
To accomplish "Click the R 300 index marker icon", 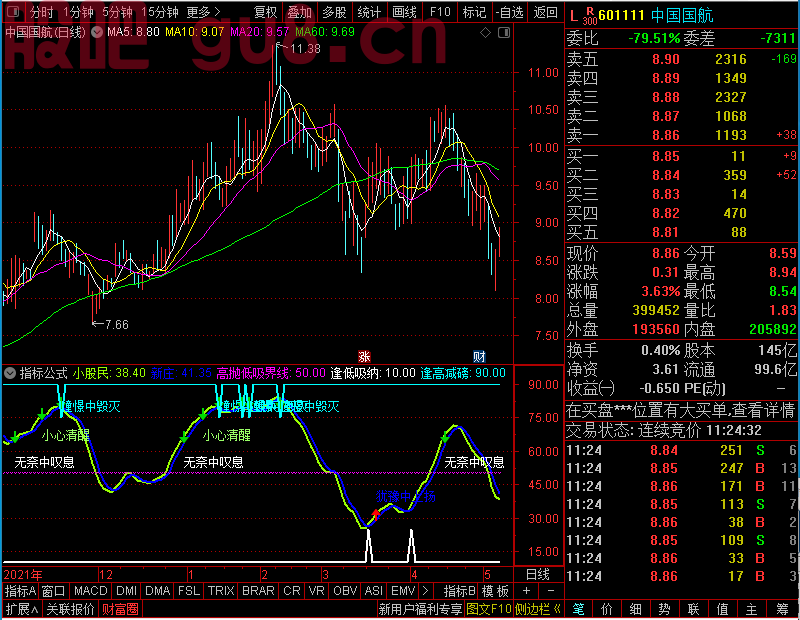I will coord(590,16).
